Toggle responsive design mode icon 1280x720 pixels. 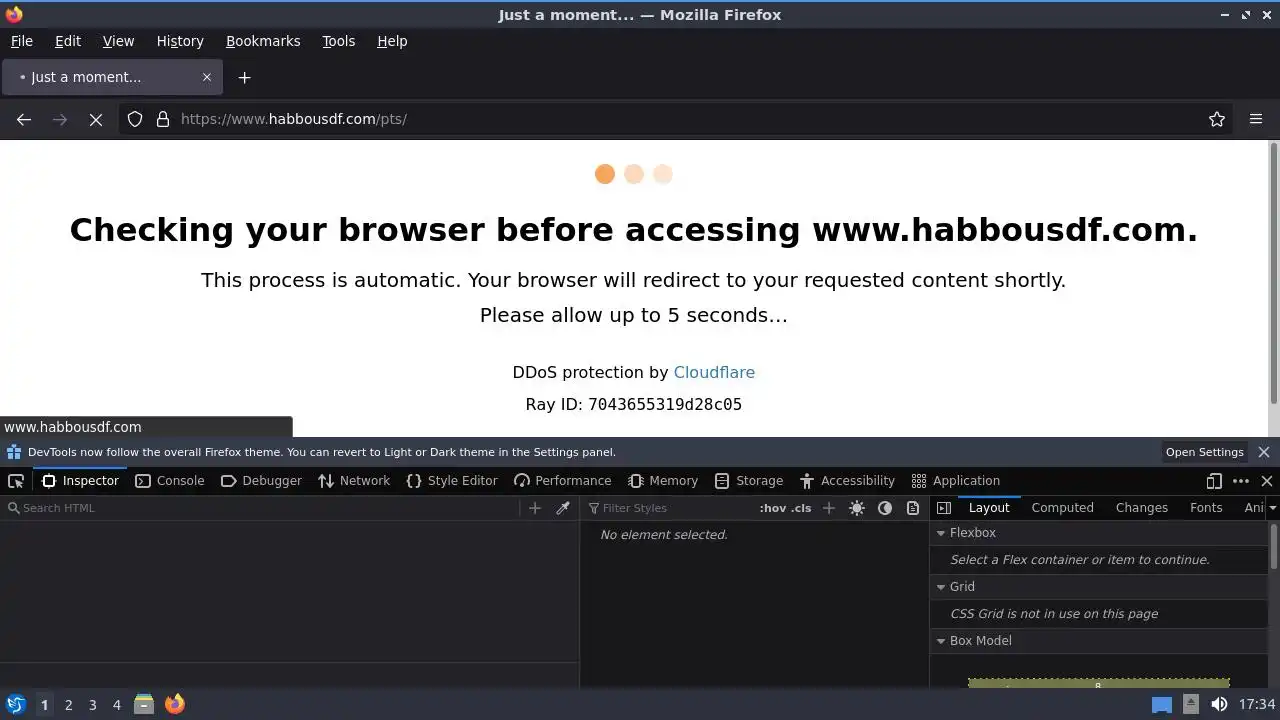1214,481
